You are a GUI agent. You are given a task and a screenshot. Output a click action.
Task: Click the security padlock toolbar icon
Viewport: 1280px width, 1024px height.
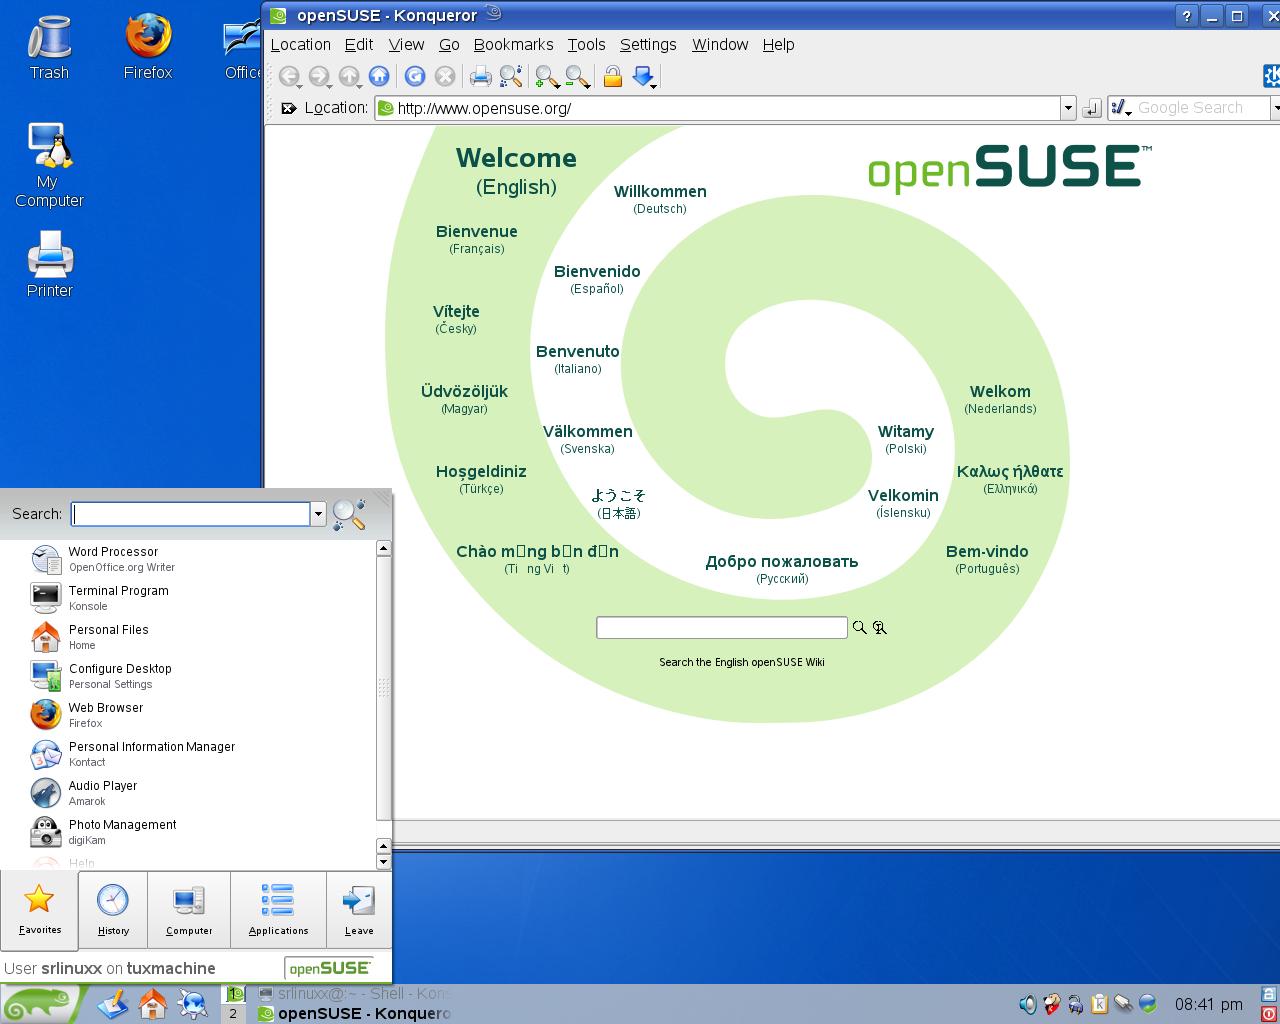pyautogui.click(x=613, y=76)
